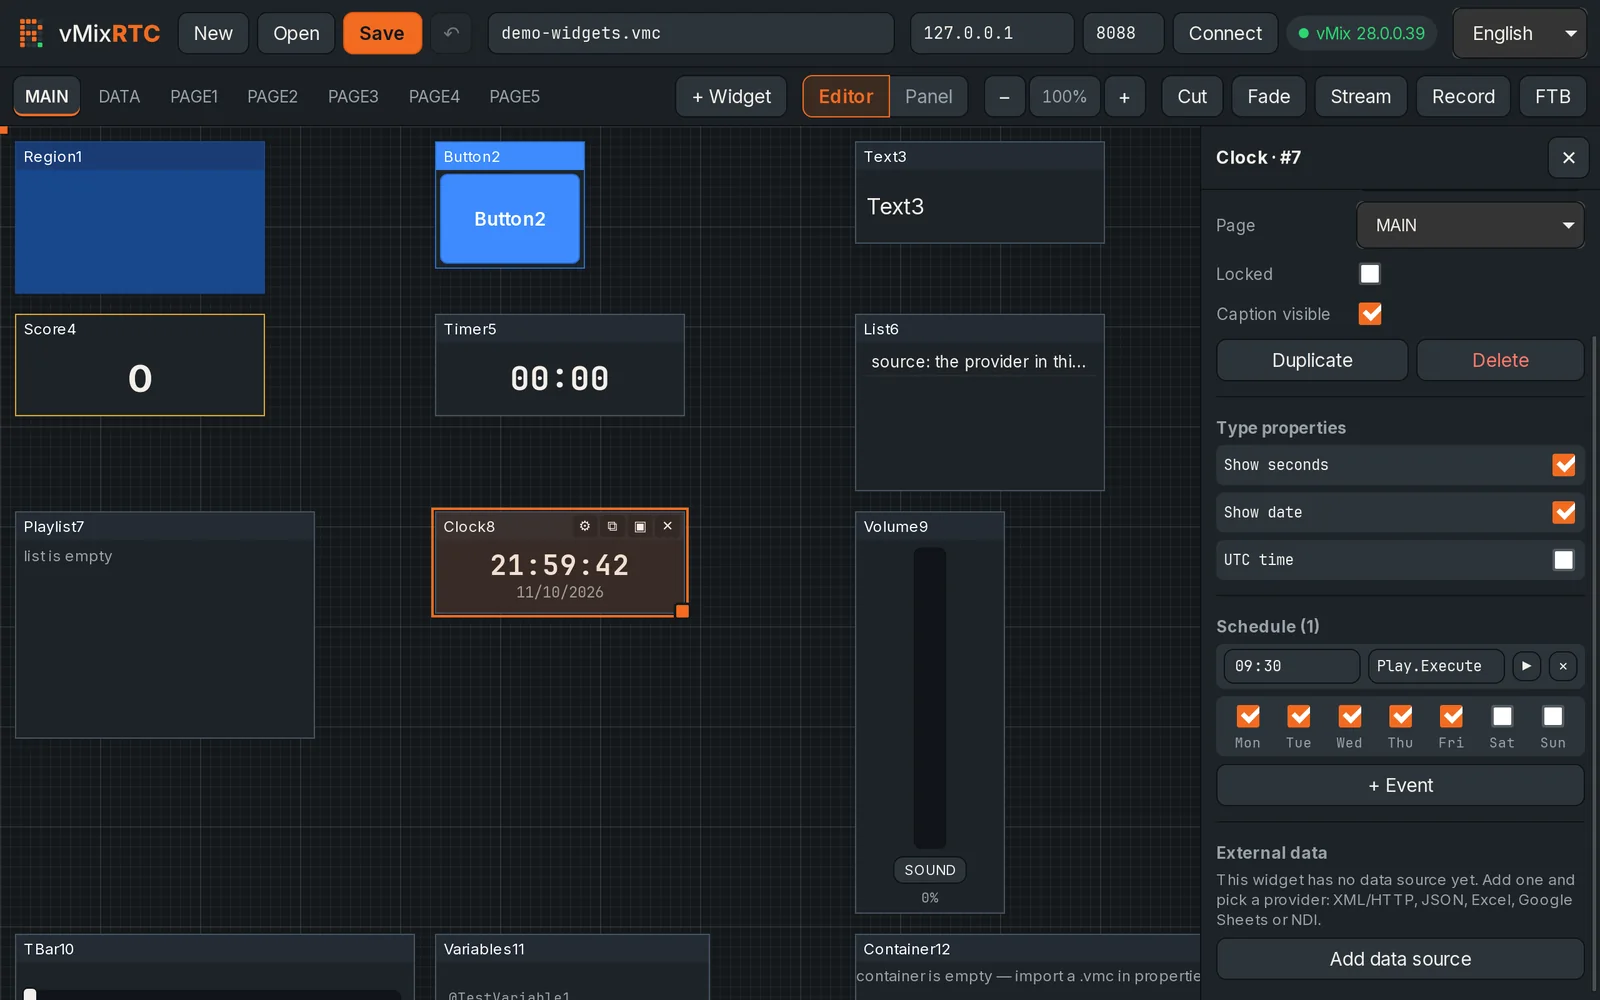Screen dimensions: 1600x1000
Task: Disable Show seconds
Action: pos(1564,465)
